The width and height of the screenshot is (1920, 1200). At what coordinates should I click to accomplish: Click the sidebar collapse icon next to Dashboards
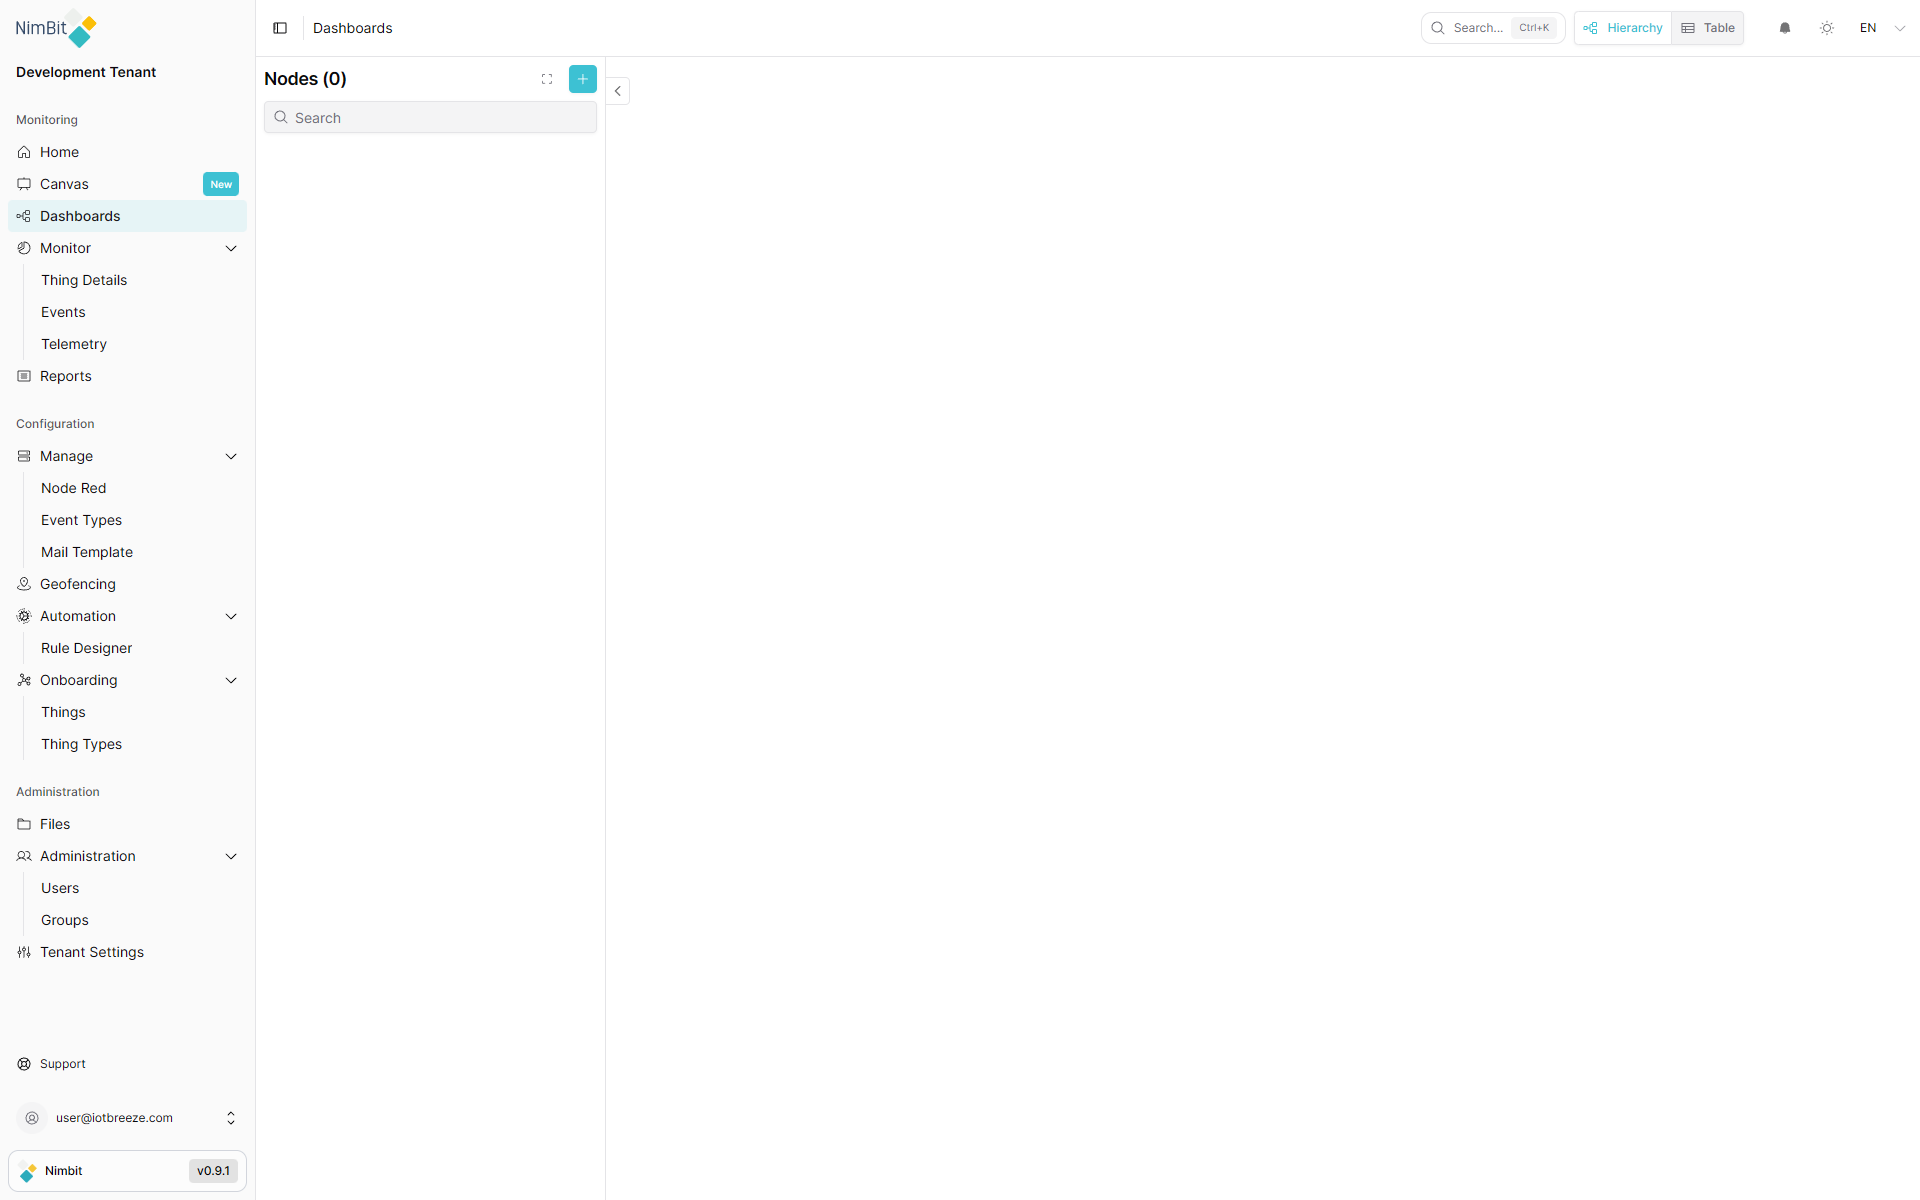tap(280, 28)
